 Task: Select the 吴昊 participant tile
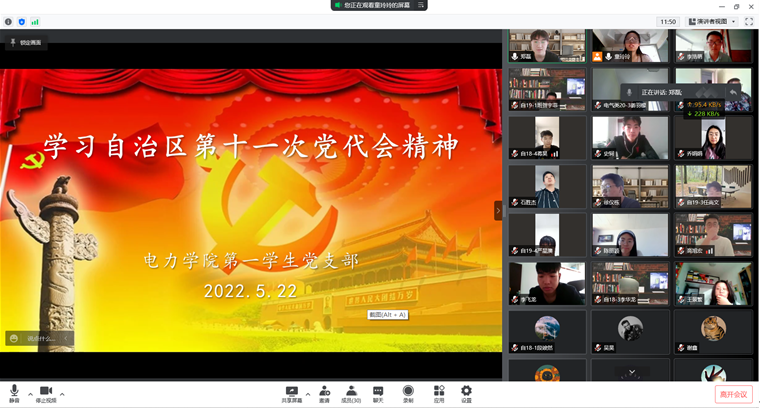(630, 332)
